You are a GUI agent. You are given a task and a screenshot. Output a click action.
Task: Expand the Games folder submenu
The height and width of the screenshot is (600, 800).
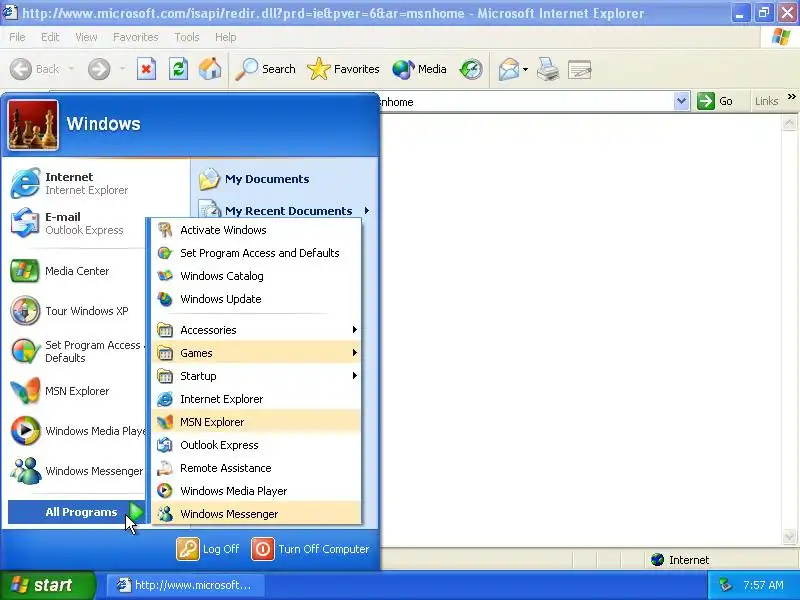(257, 353)
